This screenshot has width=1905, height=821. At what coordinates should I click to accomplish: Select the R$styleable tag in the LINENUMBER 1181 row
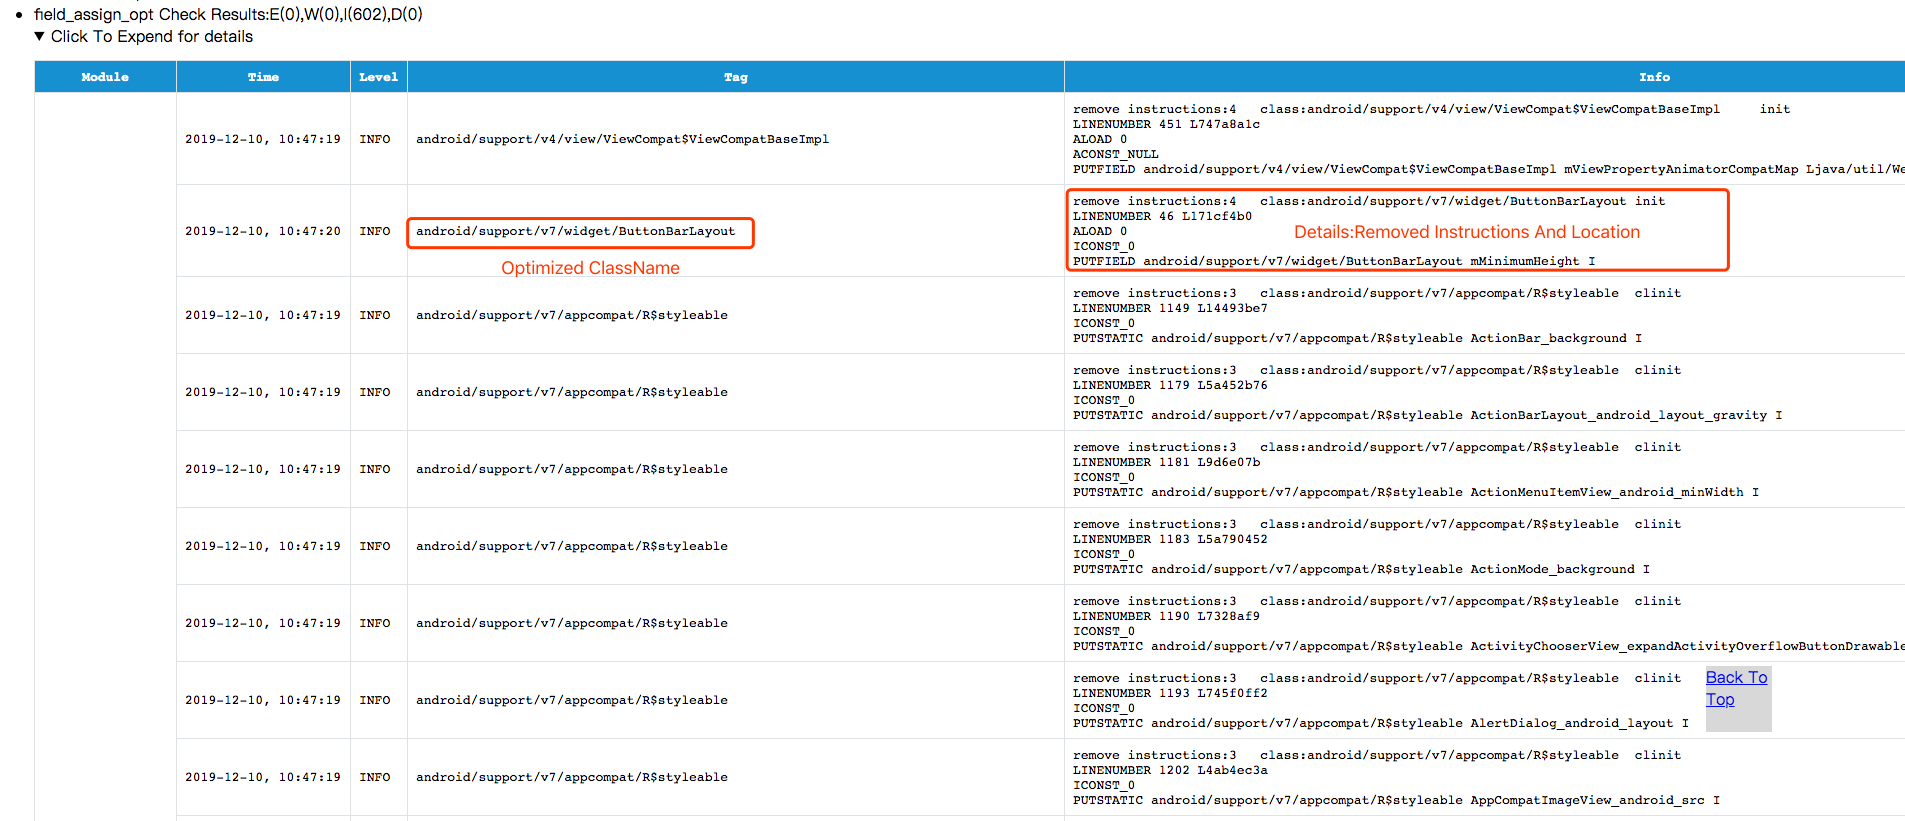572,469
